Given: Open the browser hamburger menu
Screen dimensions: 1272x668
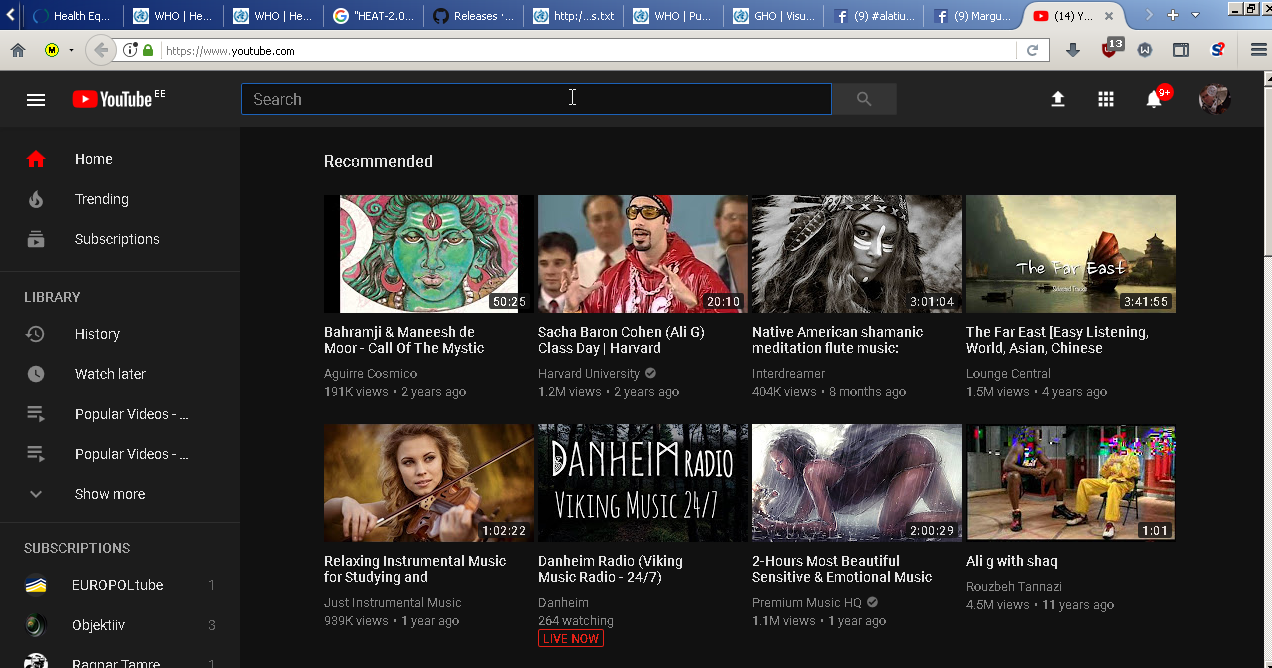Looking at the screenshot, I should 1258,51.
